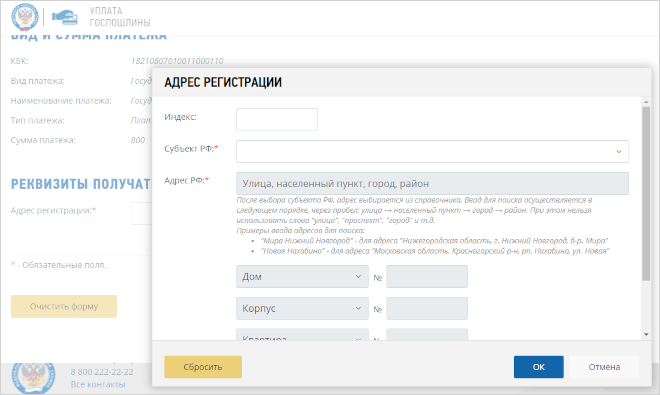Click the АДРЕС РЕГИСТРАЦИИ dialog title
Image resolution: width=660 pixels, height=395 pixels.
coord(223,82)
